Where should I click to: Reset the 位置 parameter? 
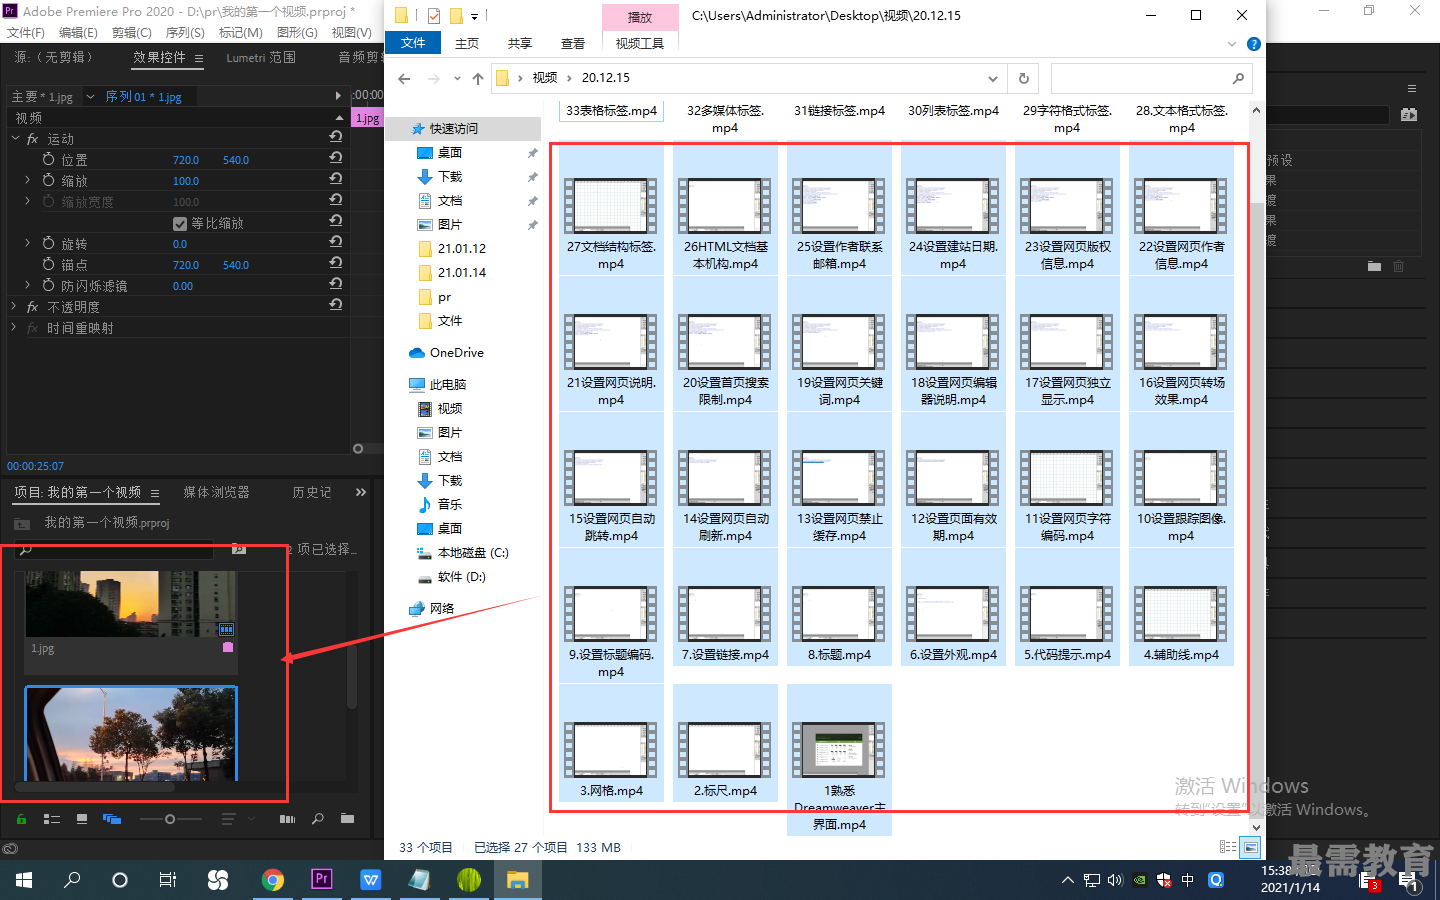(336, 159)
